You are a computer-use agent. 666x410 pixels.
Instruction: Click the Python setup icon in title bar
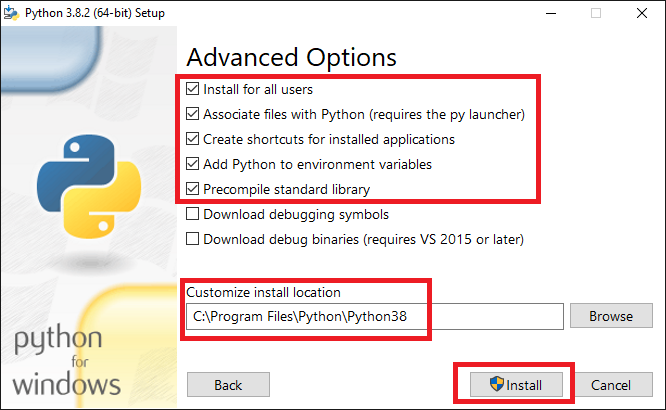click(12, 13)
